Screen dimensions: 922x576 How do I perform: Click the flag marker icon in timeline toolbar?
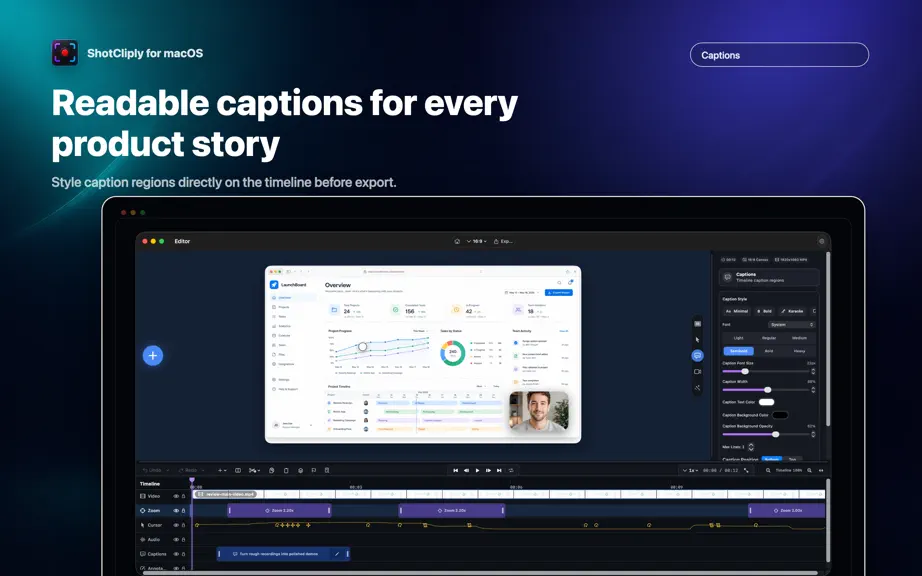coord(314,470)
